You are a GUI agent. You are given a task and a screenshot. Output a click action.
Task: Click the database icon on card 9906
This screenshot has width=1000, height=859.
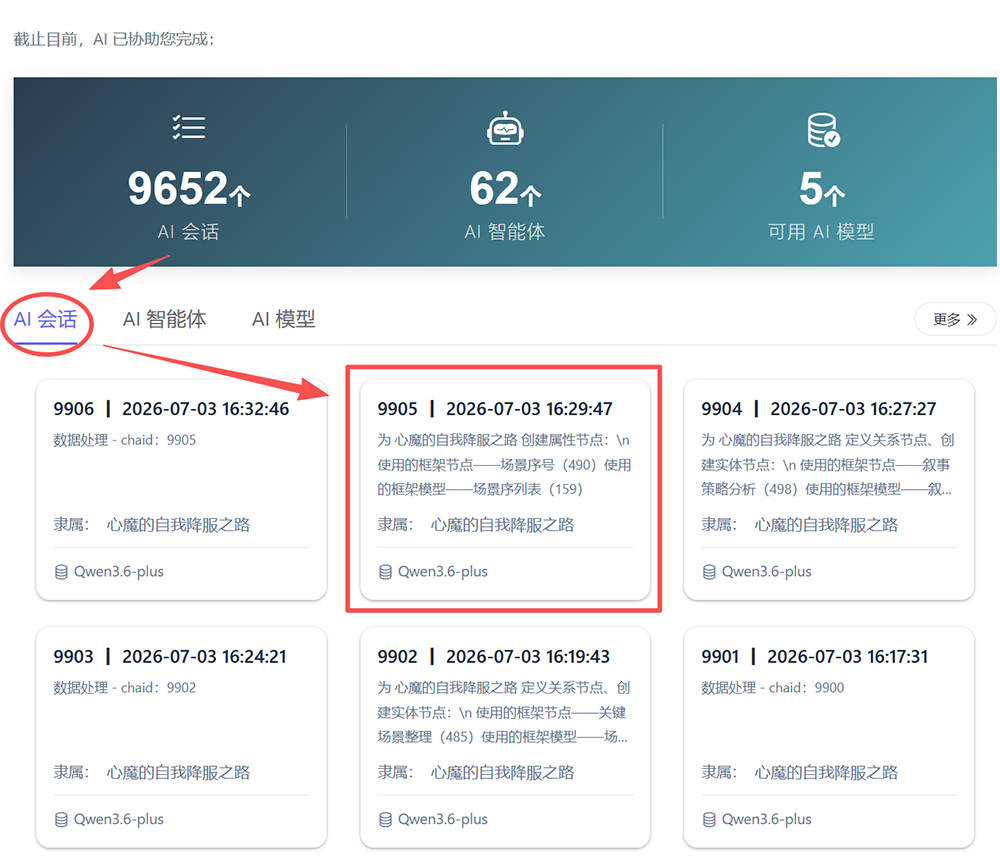pyautogui.click(x=61, y=572)
